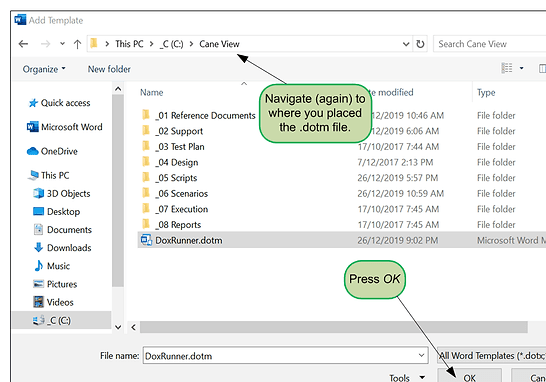Expand the address bar history dropdown
This screenshot has width=546, height=382.
pyautogui.click(x=406, y=44)
